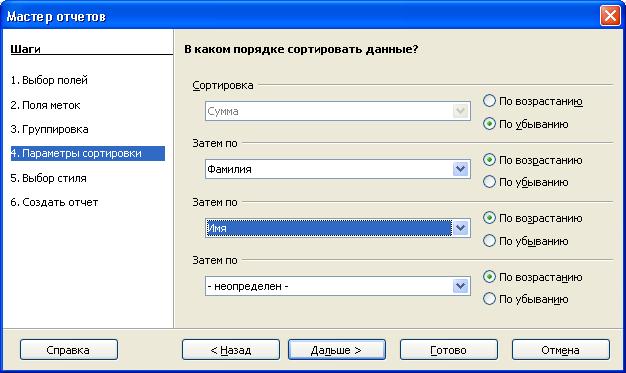This screenshot has height=373, width=626.
Task: Click the disabled Сумма dropdown arrow
Action: [x=460, y=111]
